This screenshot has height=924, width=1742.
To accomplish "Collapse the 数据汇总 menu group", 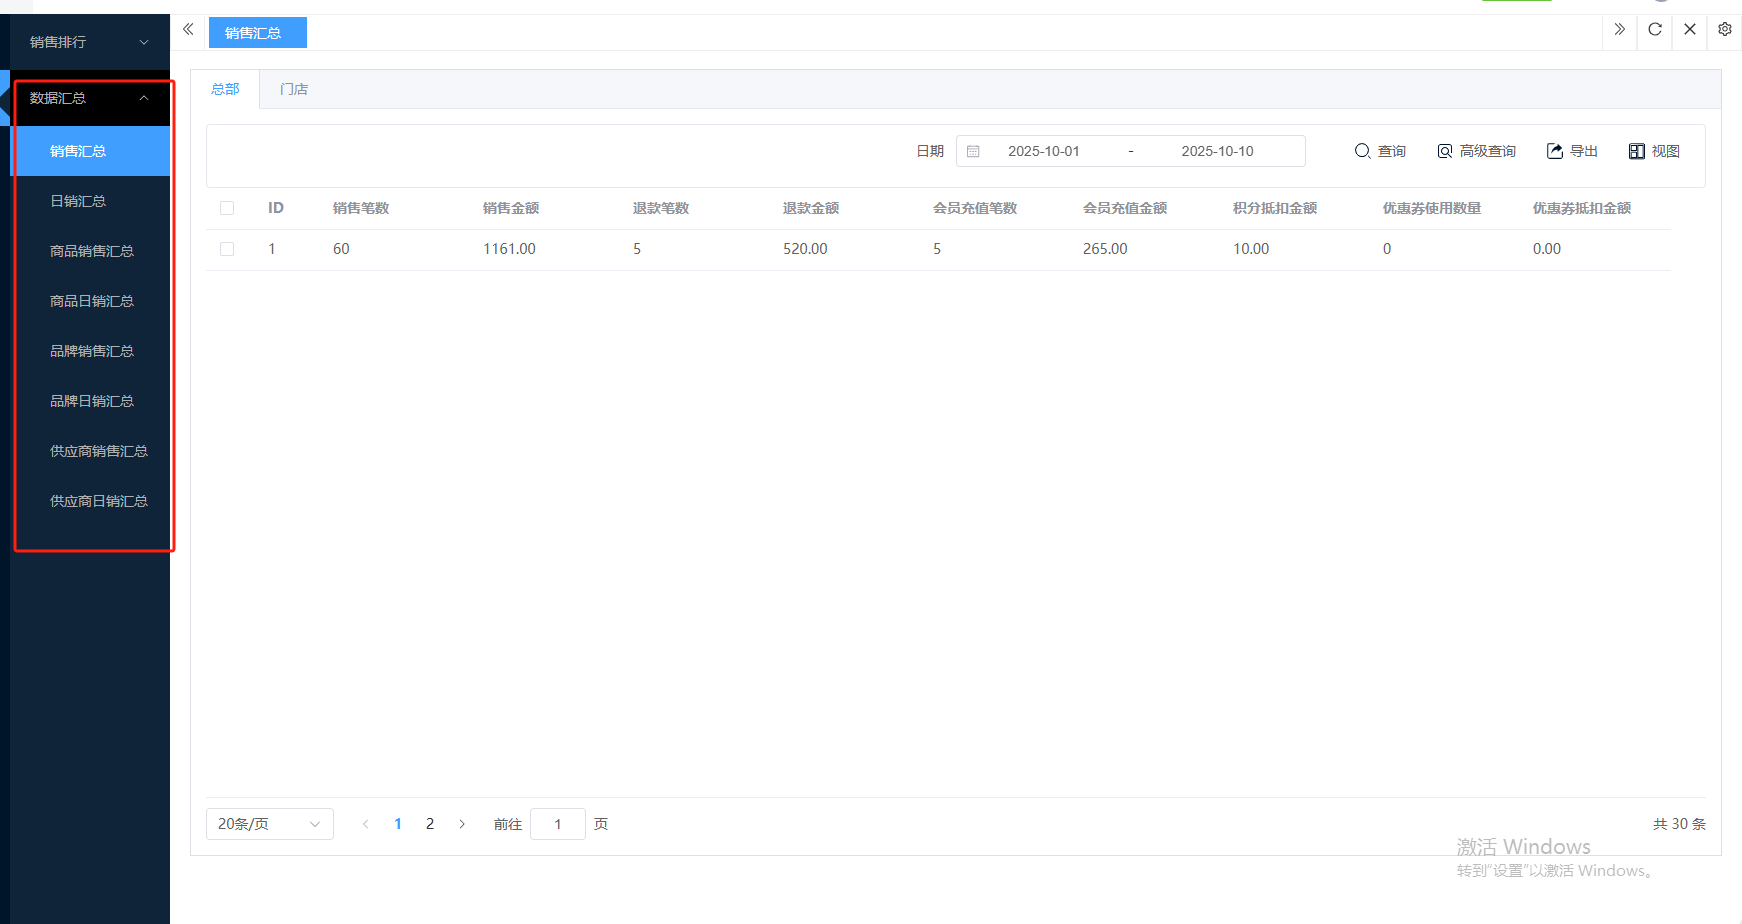I will [x=90, y=98].
